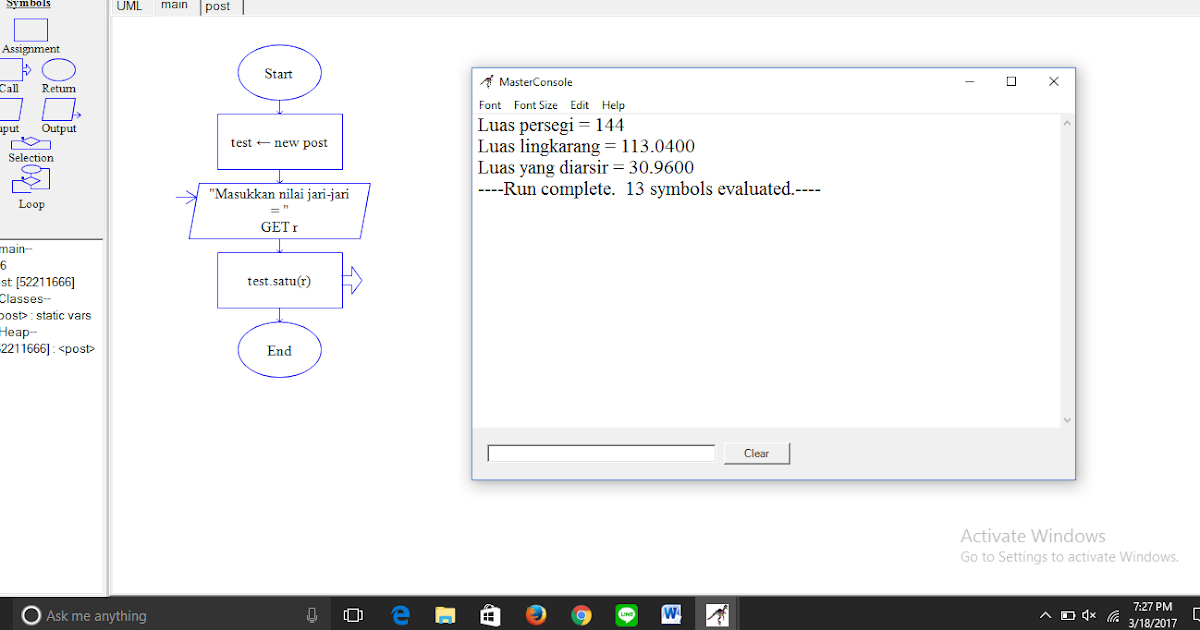Check the battery tray icon

pyautogui.click(x=1068, y=615)
